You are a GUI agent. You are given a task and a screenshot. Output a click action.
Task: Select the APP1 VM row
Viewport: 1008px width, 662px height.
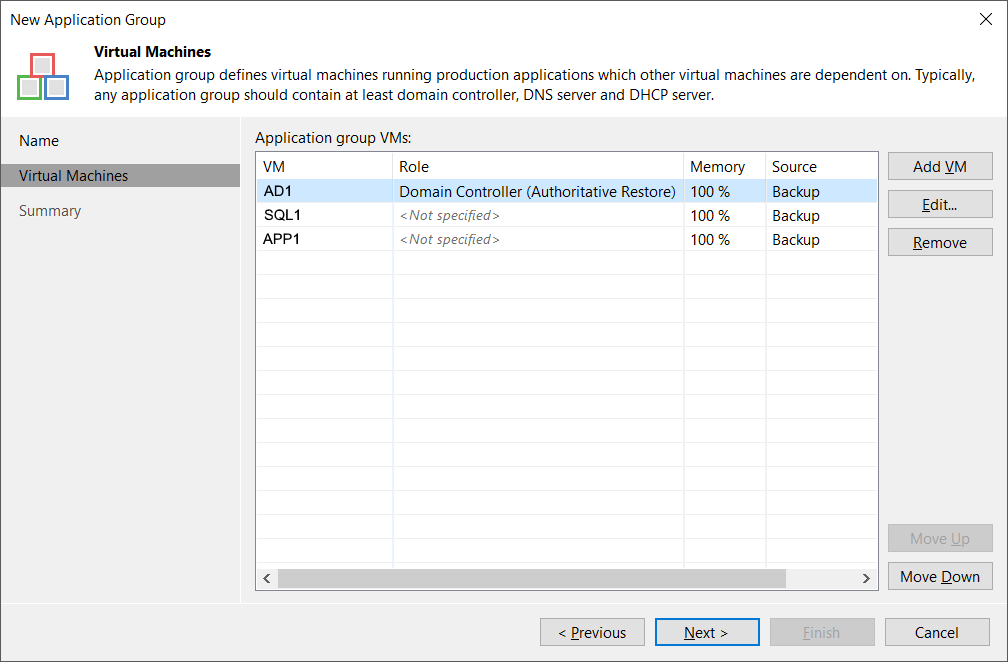pos(567,239)
